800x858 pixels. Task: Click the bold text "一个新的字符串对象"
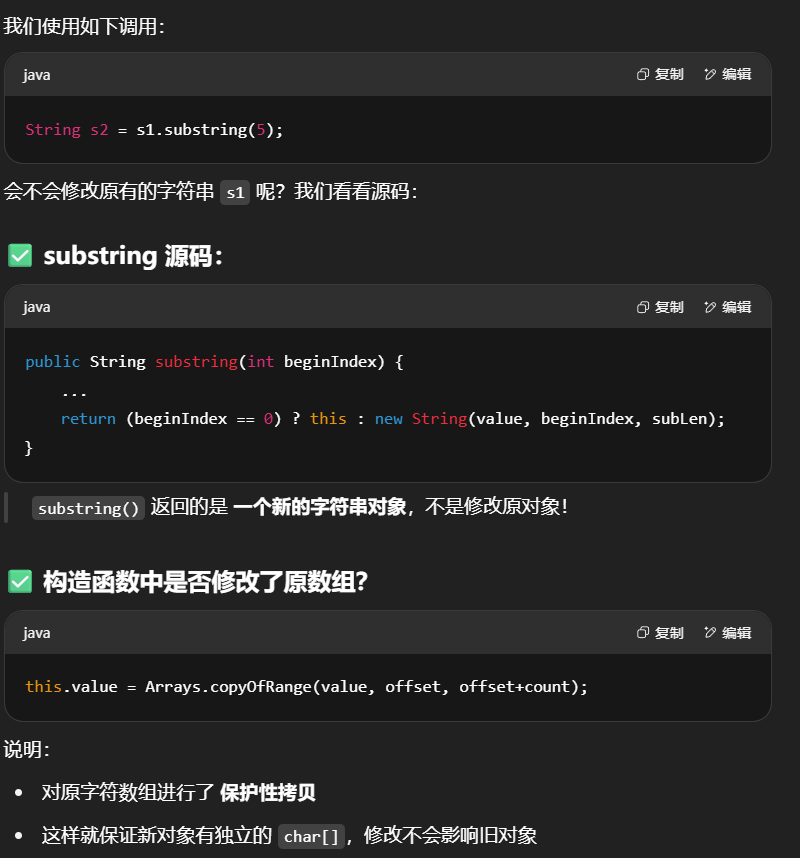pyautogui.click(x=319, y=507)
